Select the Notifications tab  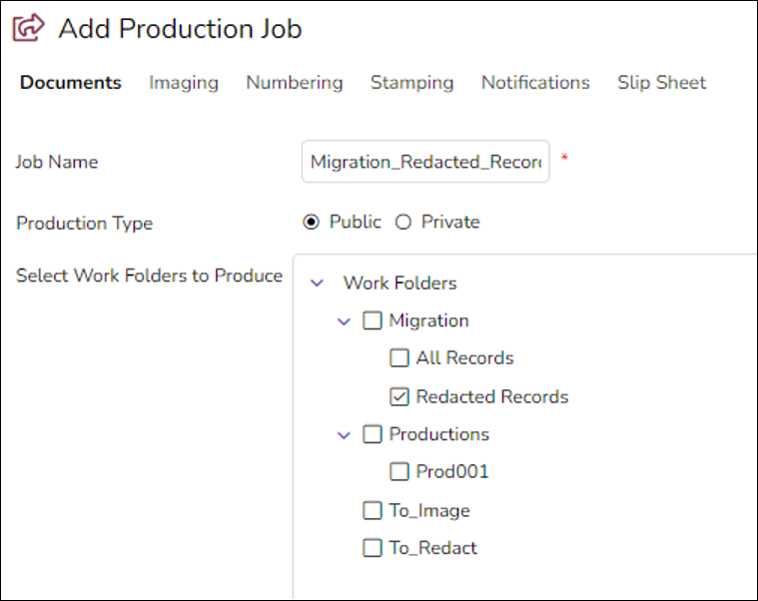tap(536, 83)
